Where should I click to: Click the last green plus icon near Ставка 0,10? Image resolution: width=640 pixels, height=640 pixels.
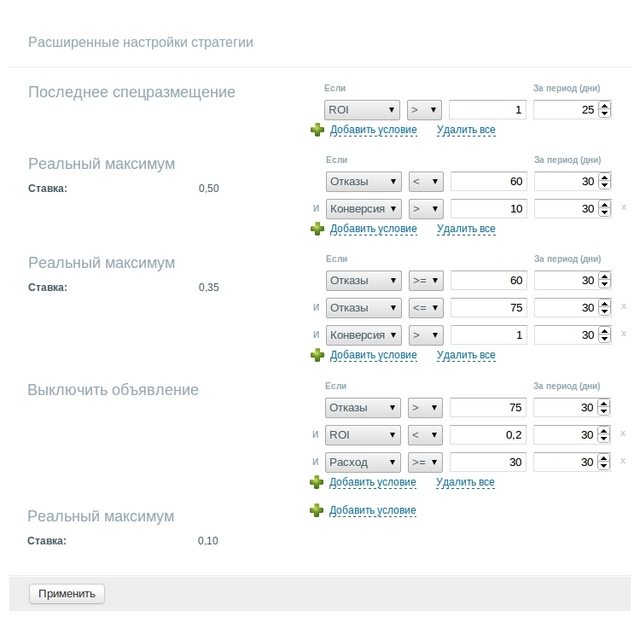click(x=317, y=510)
